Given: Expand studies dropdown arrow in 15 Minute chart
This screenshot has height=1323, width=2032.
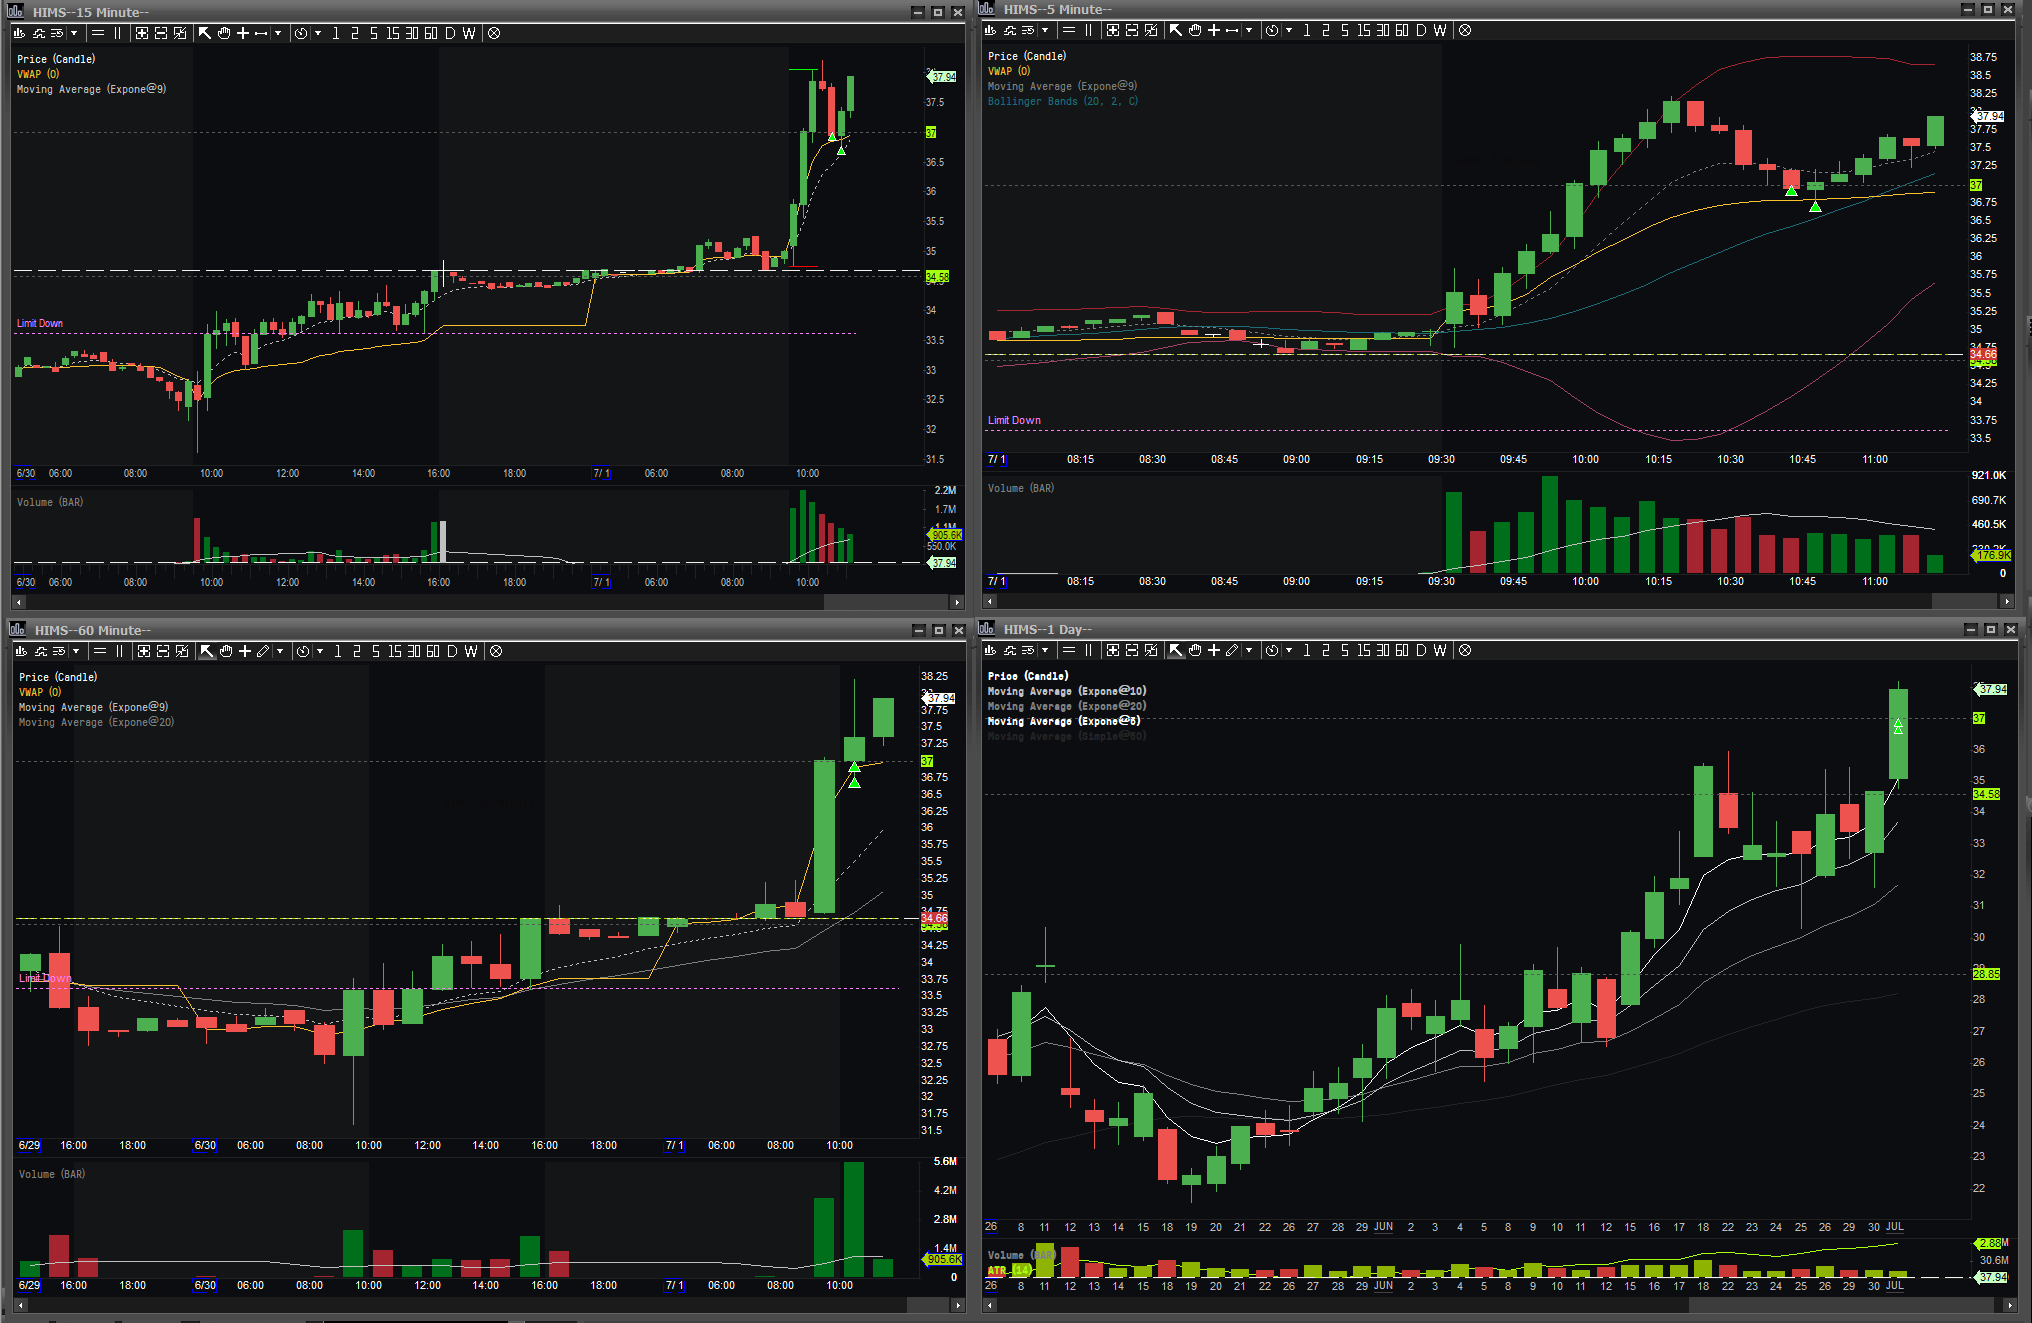Looking at the screenshot, I should [x=74, y=33].
